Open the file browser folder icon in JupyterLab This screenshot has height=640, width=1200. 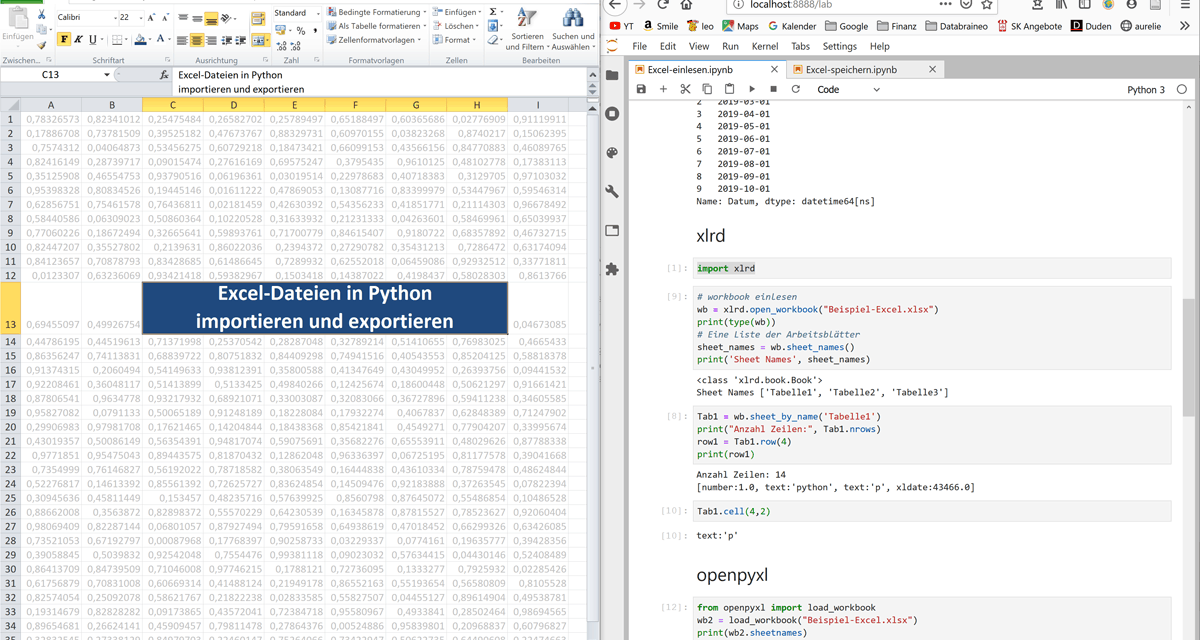click(612, 76)
